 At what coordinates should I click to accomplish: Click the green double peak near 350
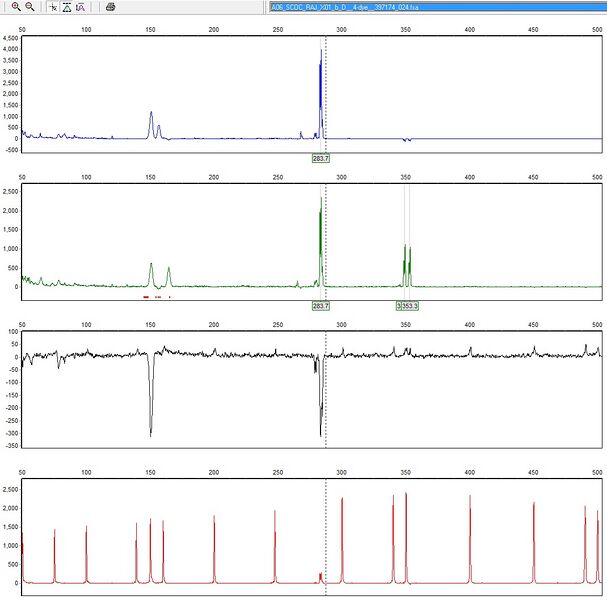pyautogui.click(x=407, y=255)
